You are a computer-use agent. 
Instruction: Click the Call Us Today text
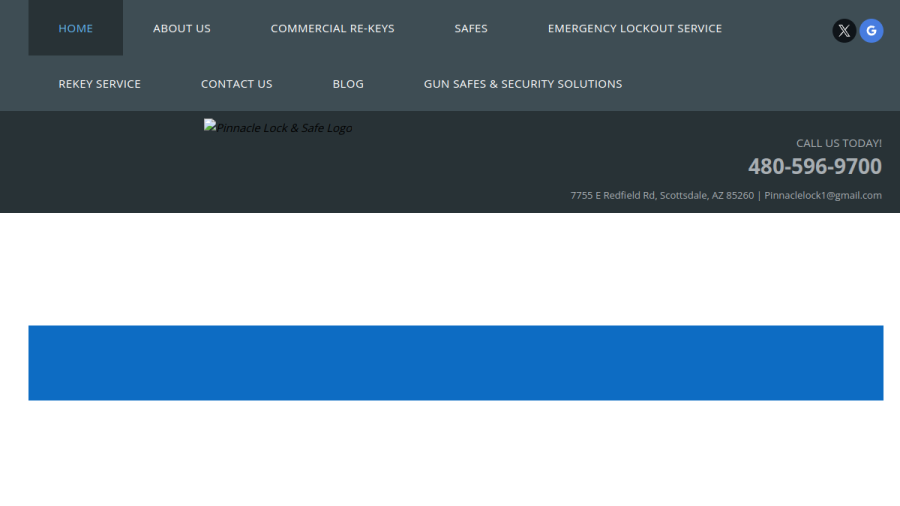point(839,143)
